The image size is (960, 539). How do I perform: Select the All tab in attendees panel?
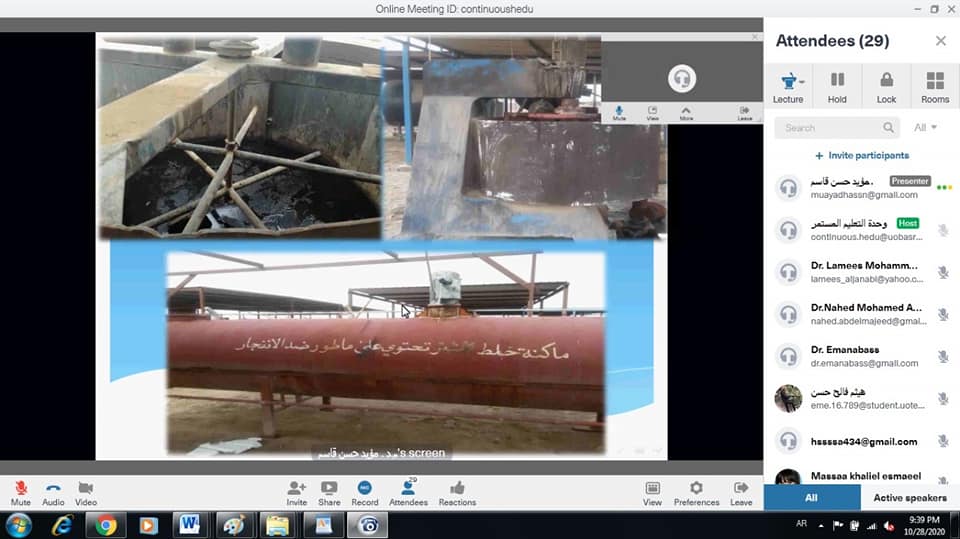coord(811,498)
